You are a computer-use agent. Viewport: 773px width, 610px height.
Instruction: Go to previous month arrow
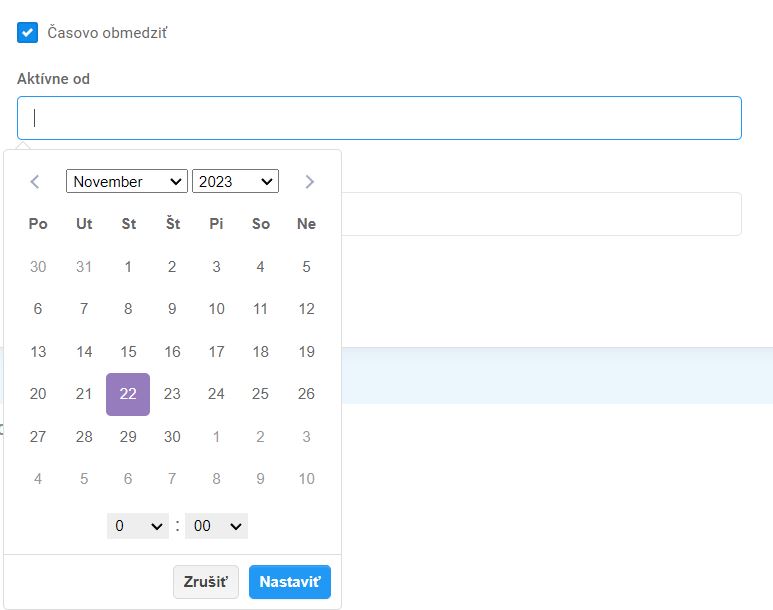[35, 181]
